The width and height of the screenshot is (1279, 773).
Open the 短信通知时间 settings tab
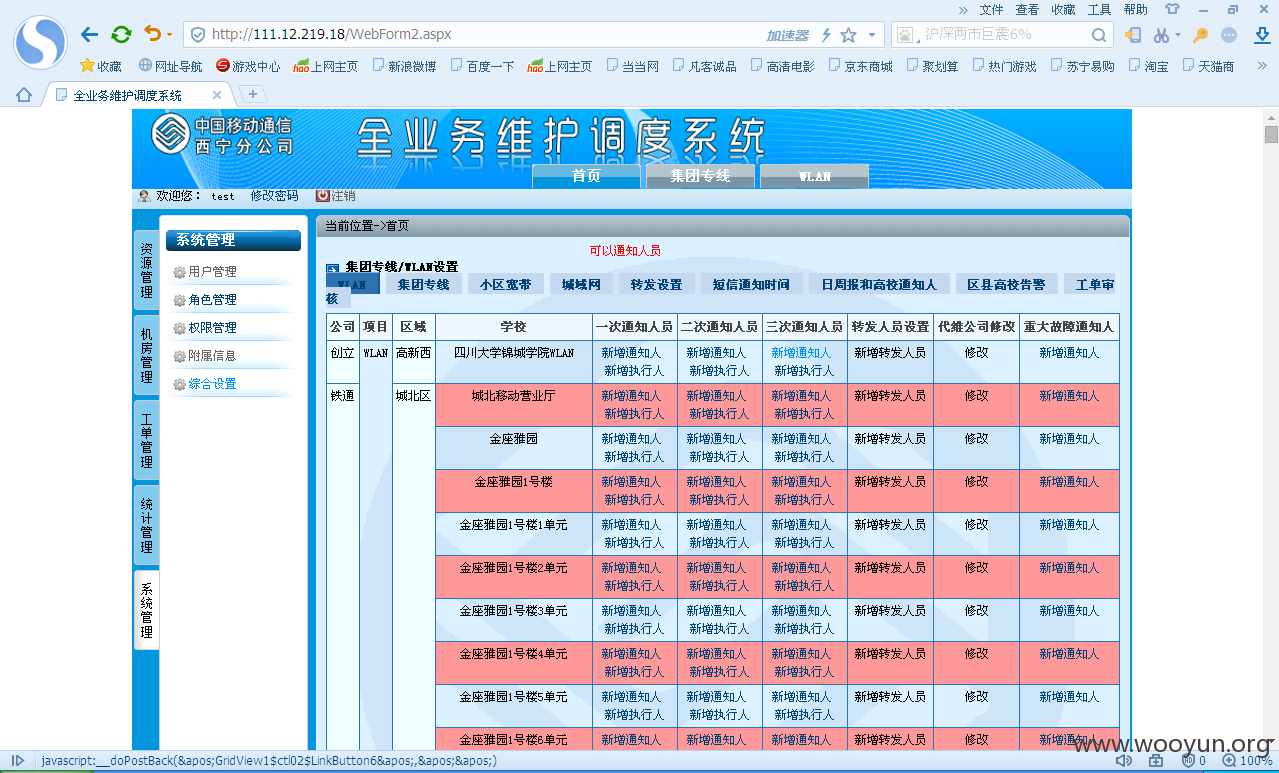(x=751, y=285)
